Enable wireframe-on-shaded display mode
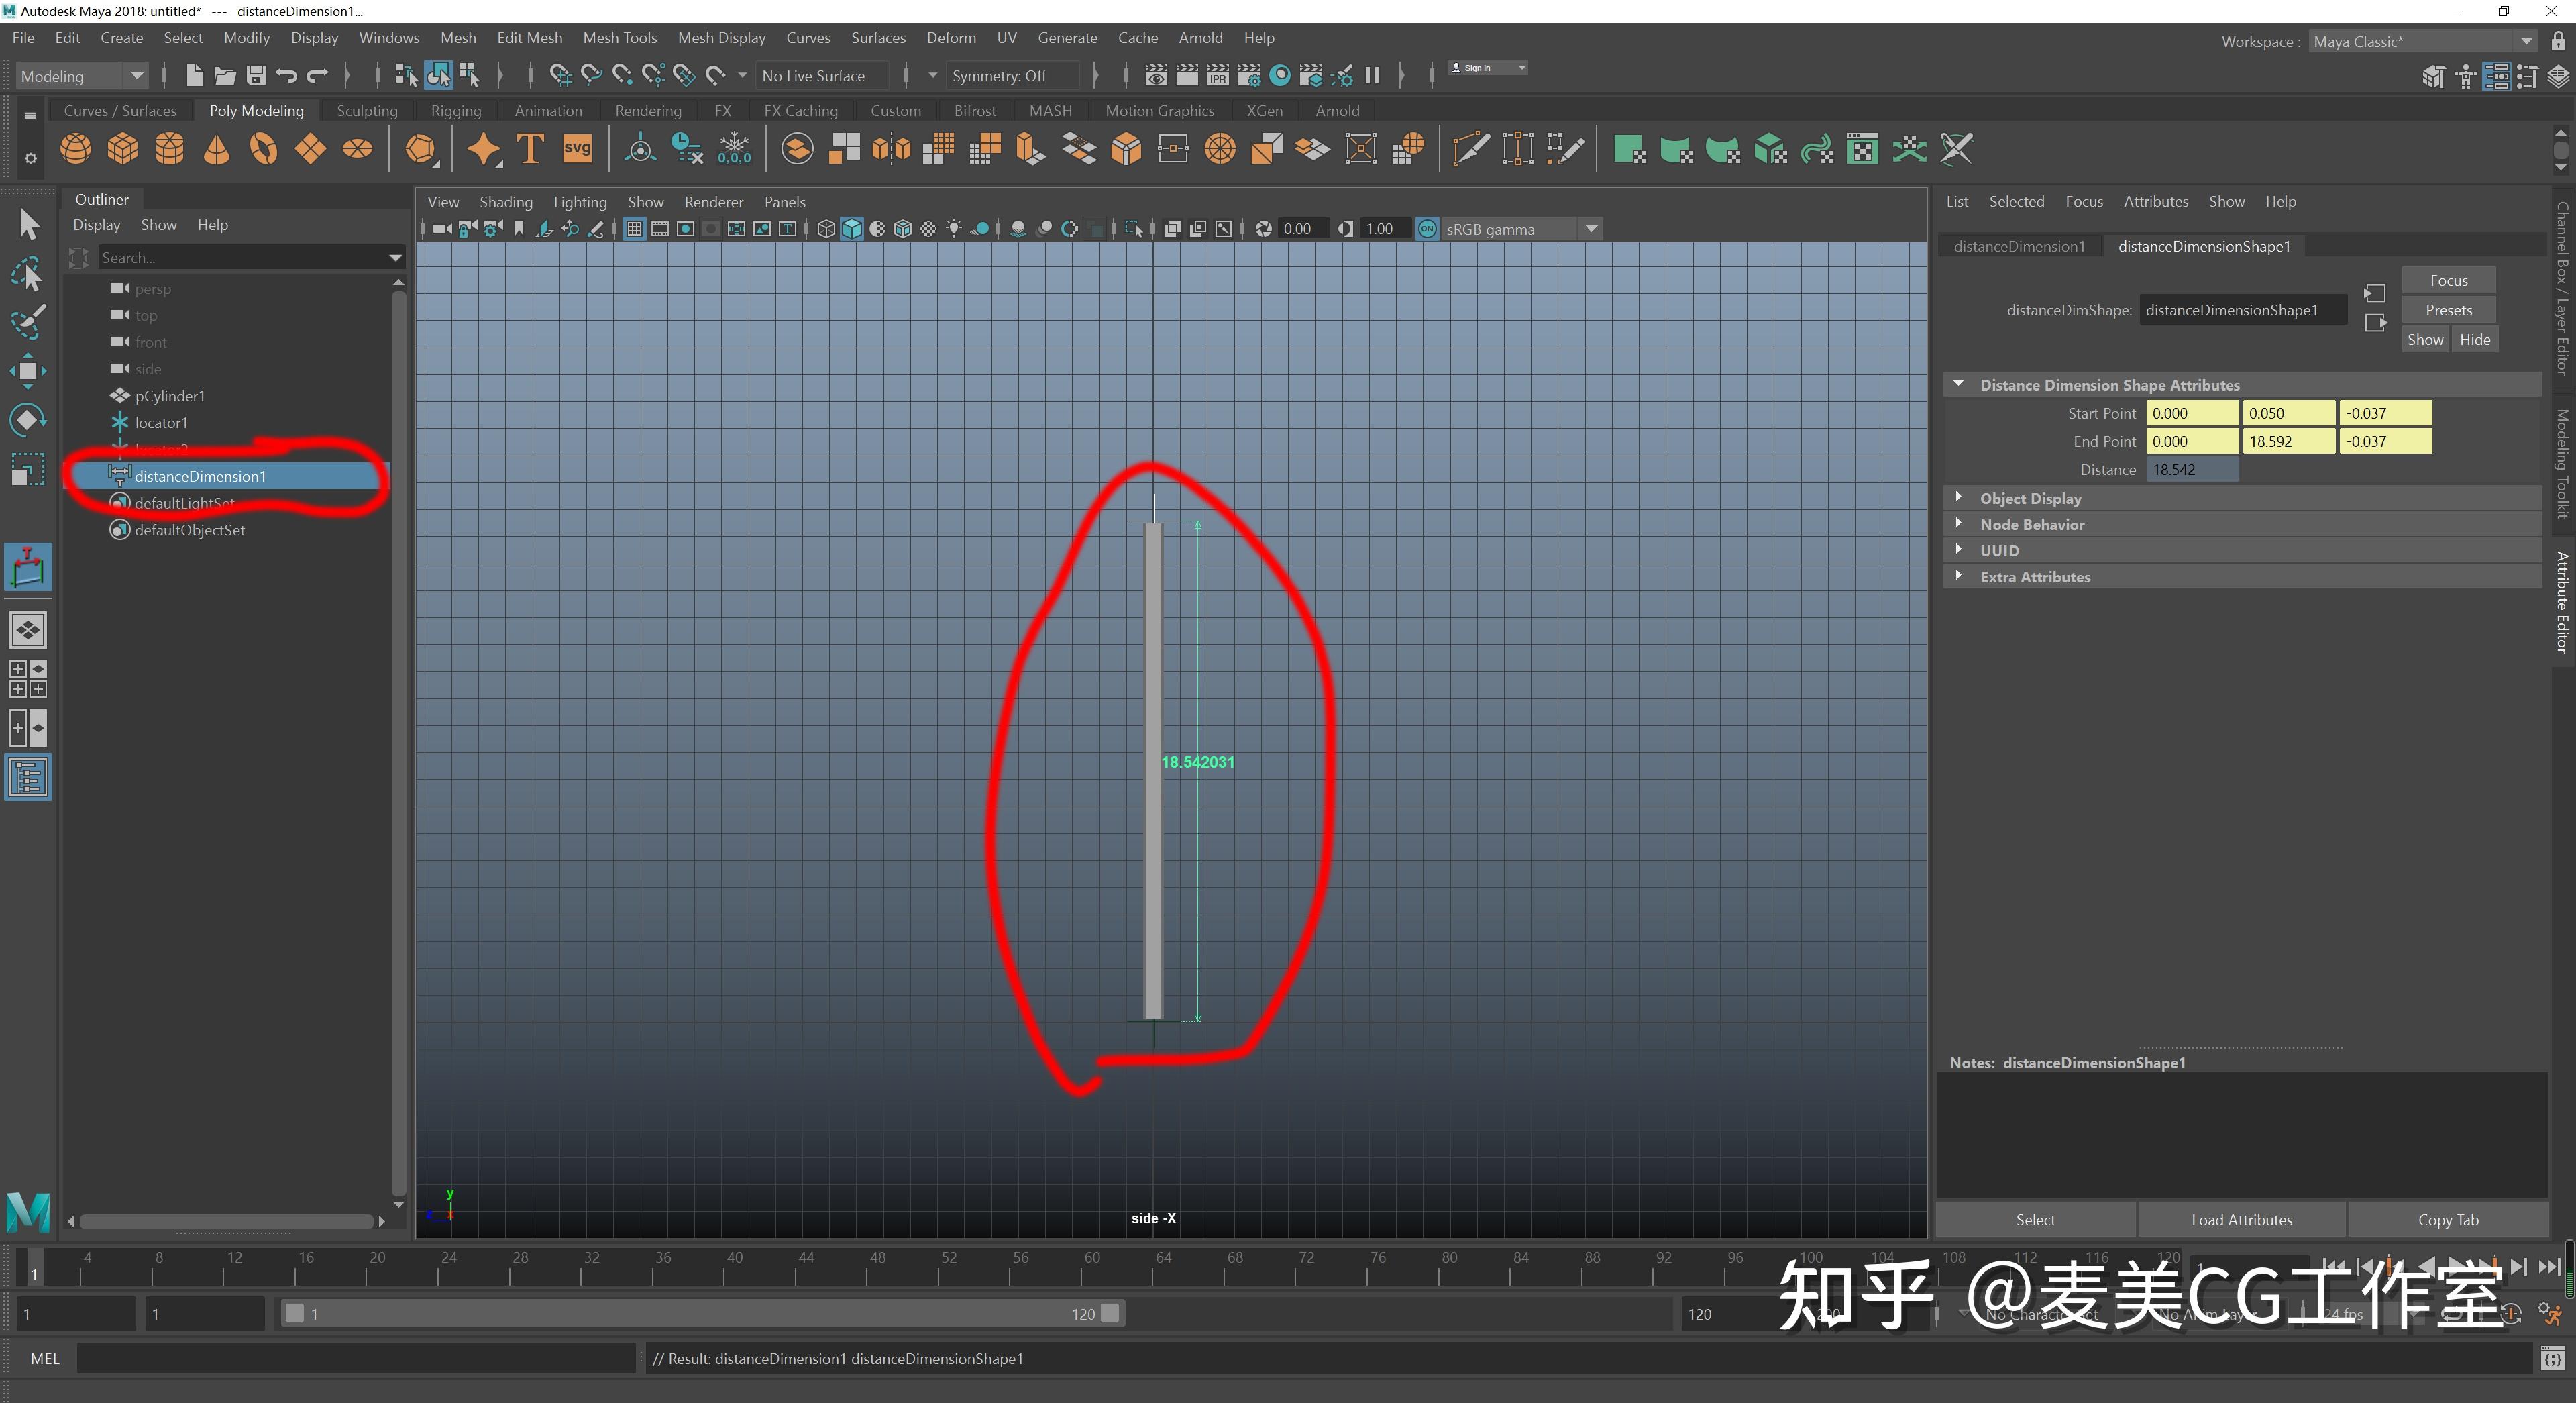The height and width of the screenshot is (1403, 2576). [x=902, y=228]
